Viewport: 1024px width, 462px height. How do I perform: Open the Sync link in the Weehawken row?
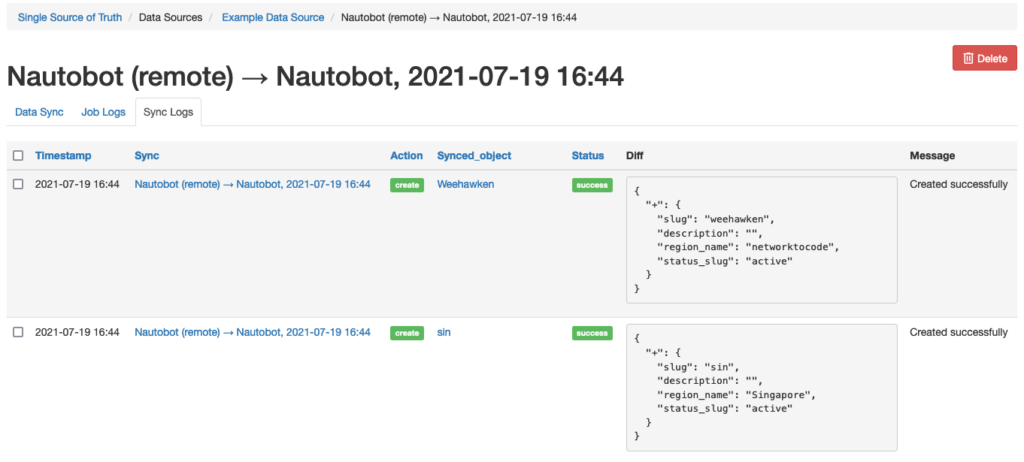click(x=253, y=184)
